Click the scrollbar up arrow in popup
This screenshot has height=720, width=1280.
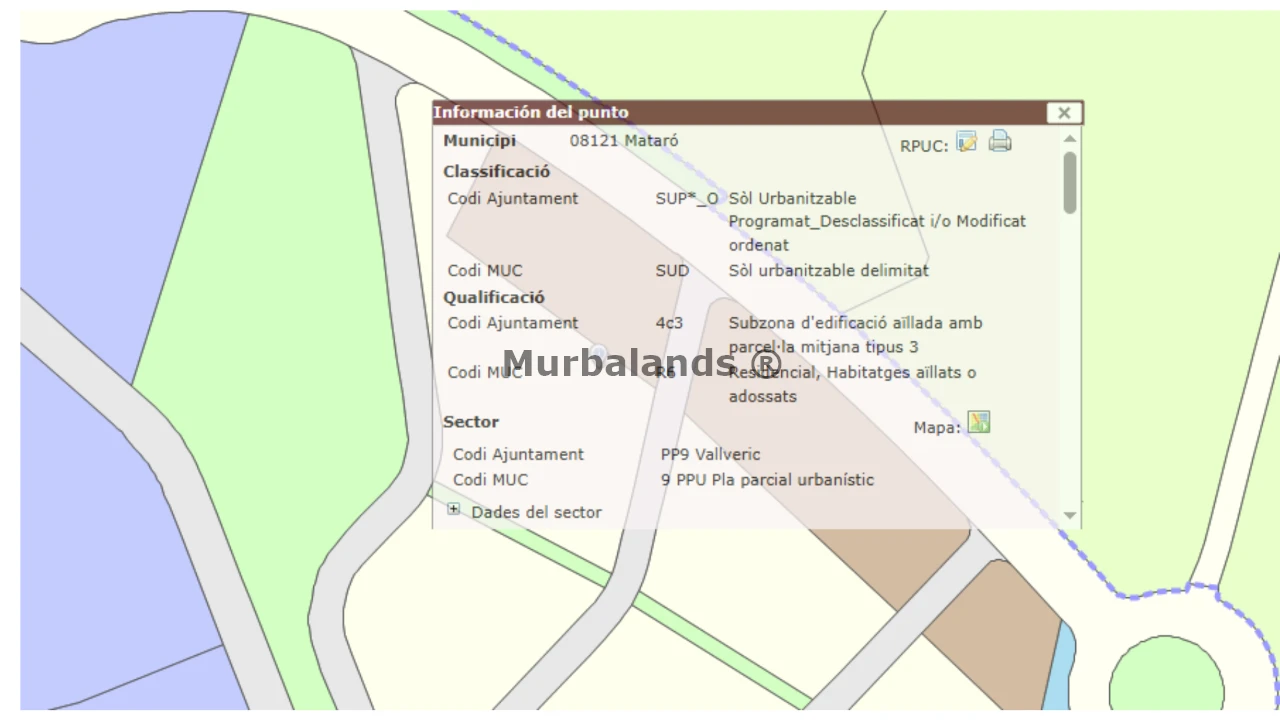point(1070,139)
